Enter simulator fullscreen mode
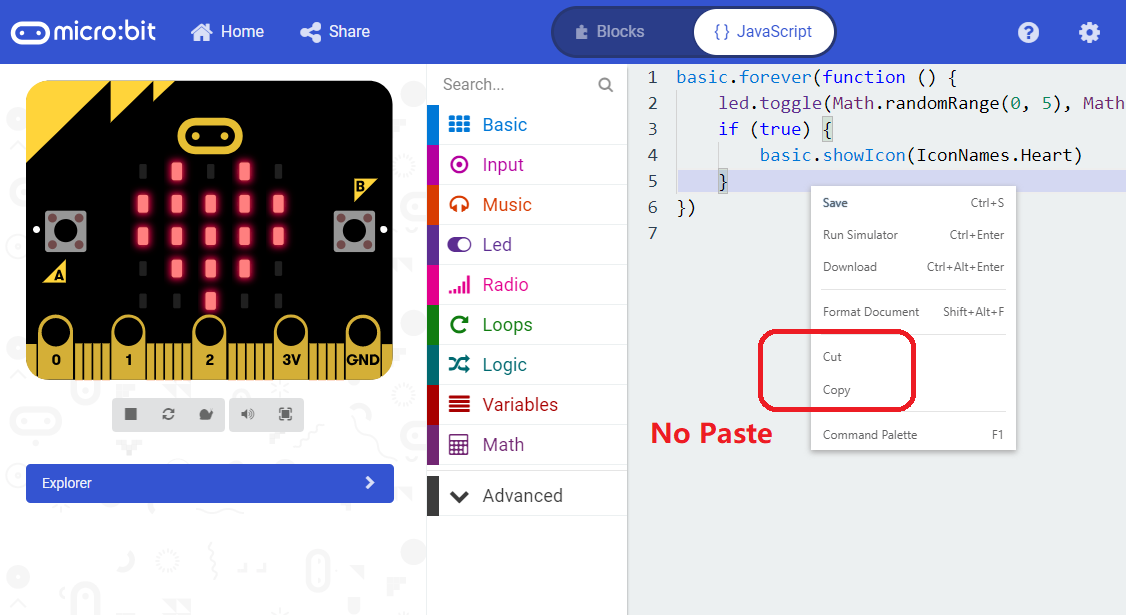The width and height of the screenshot is (1126, 615). pyautogui.click(x=282, y=414)
